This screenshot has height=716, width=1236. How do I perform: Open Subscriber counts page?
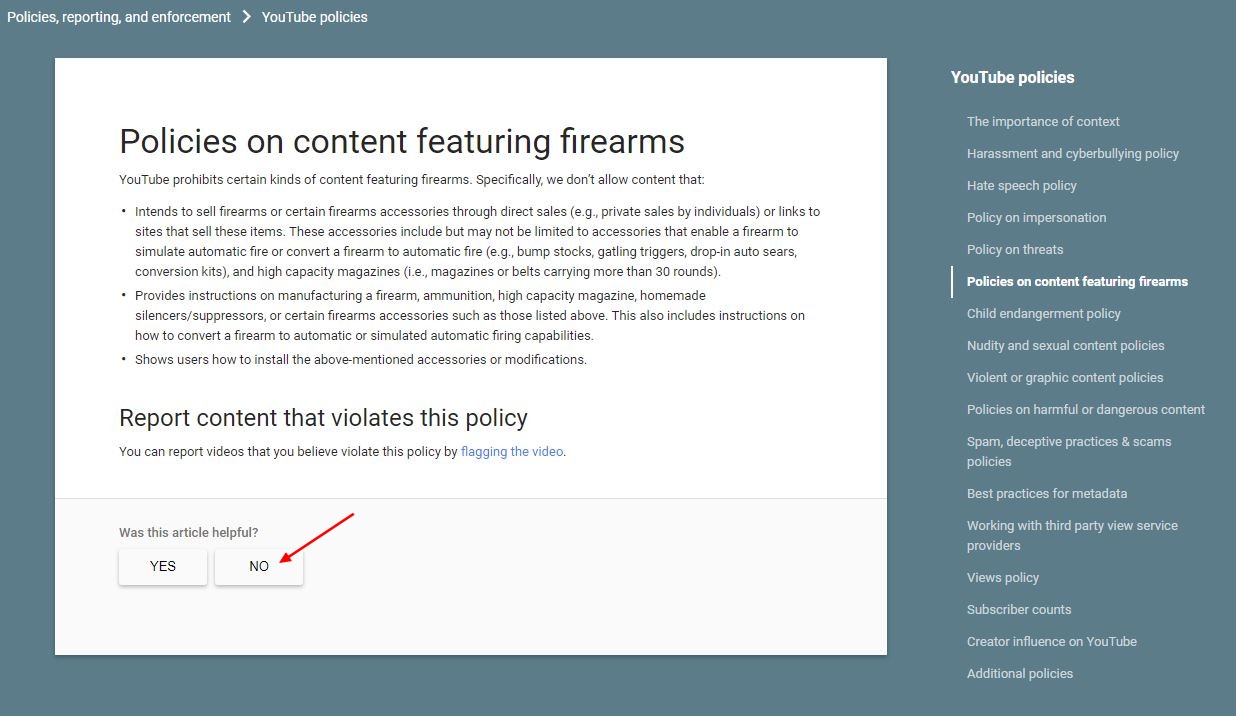1019,610
